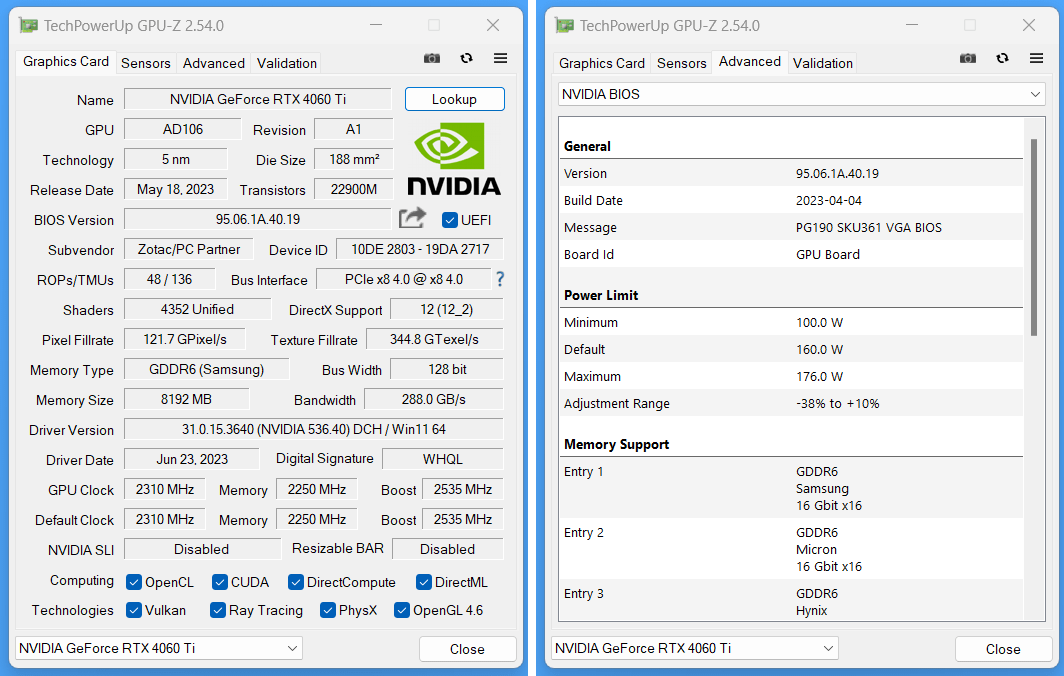1064x676 pixels.
Task: Click the Board Id GPU Board value
Action: point(828,254)
